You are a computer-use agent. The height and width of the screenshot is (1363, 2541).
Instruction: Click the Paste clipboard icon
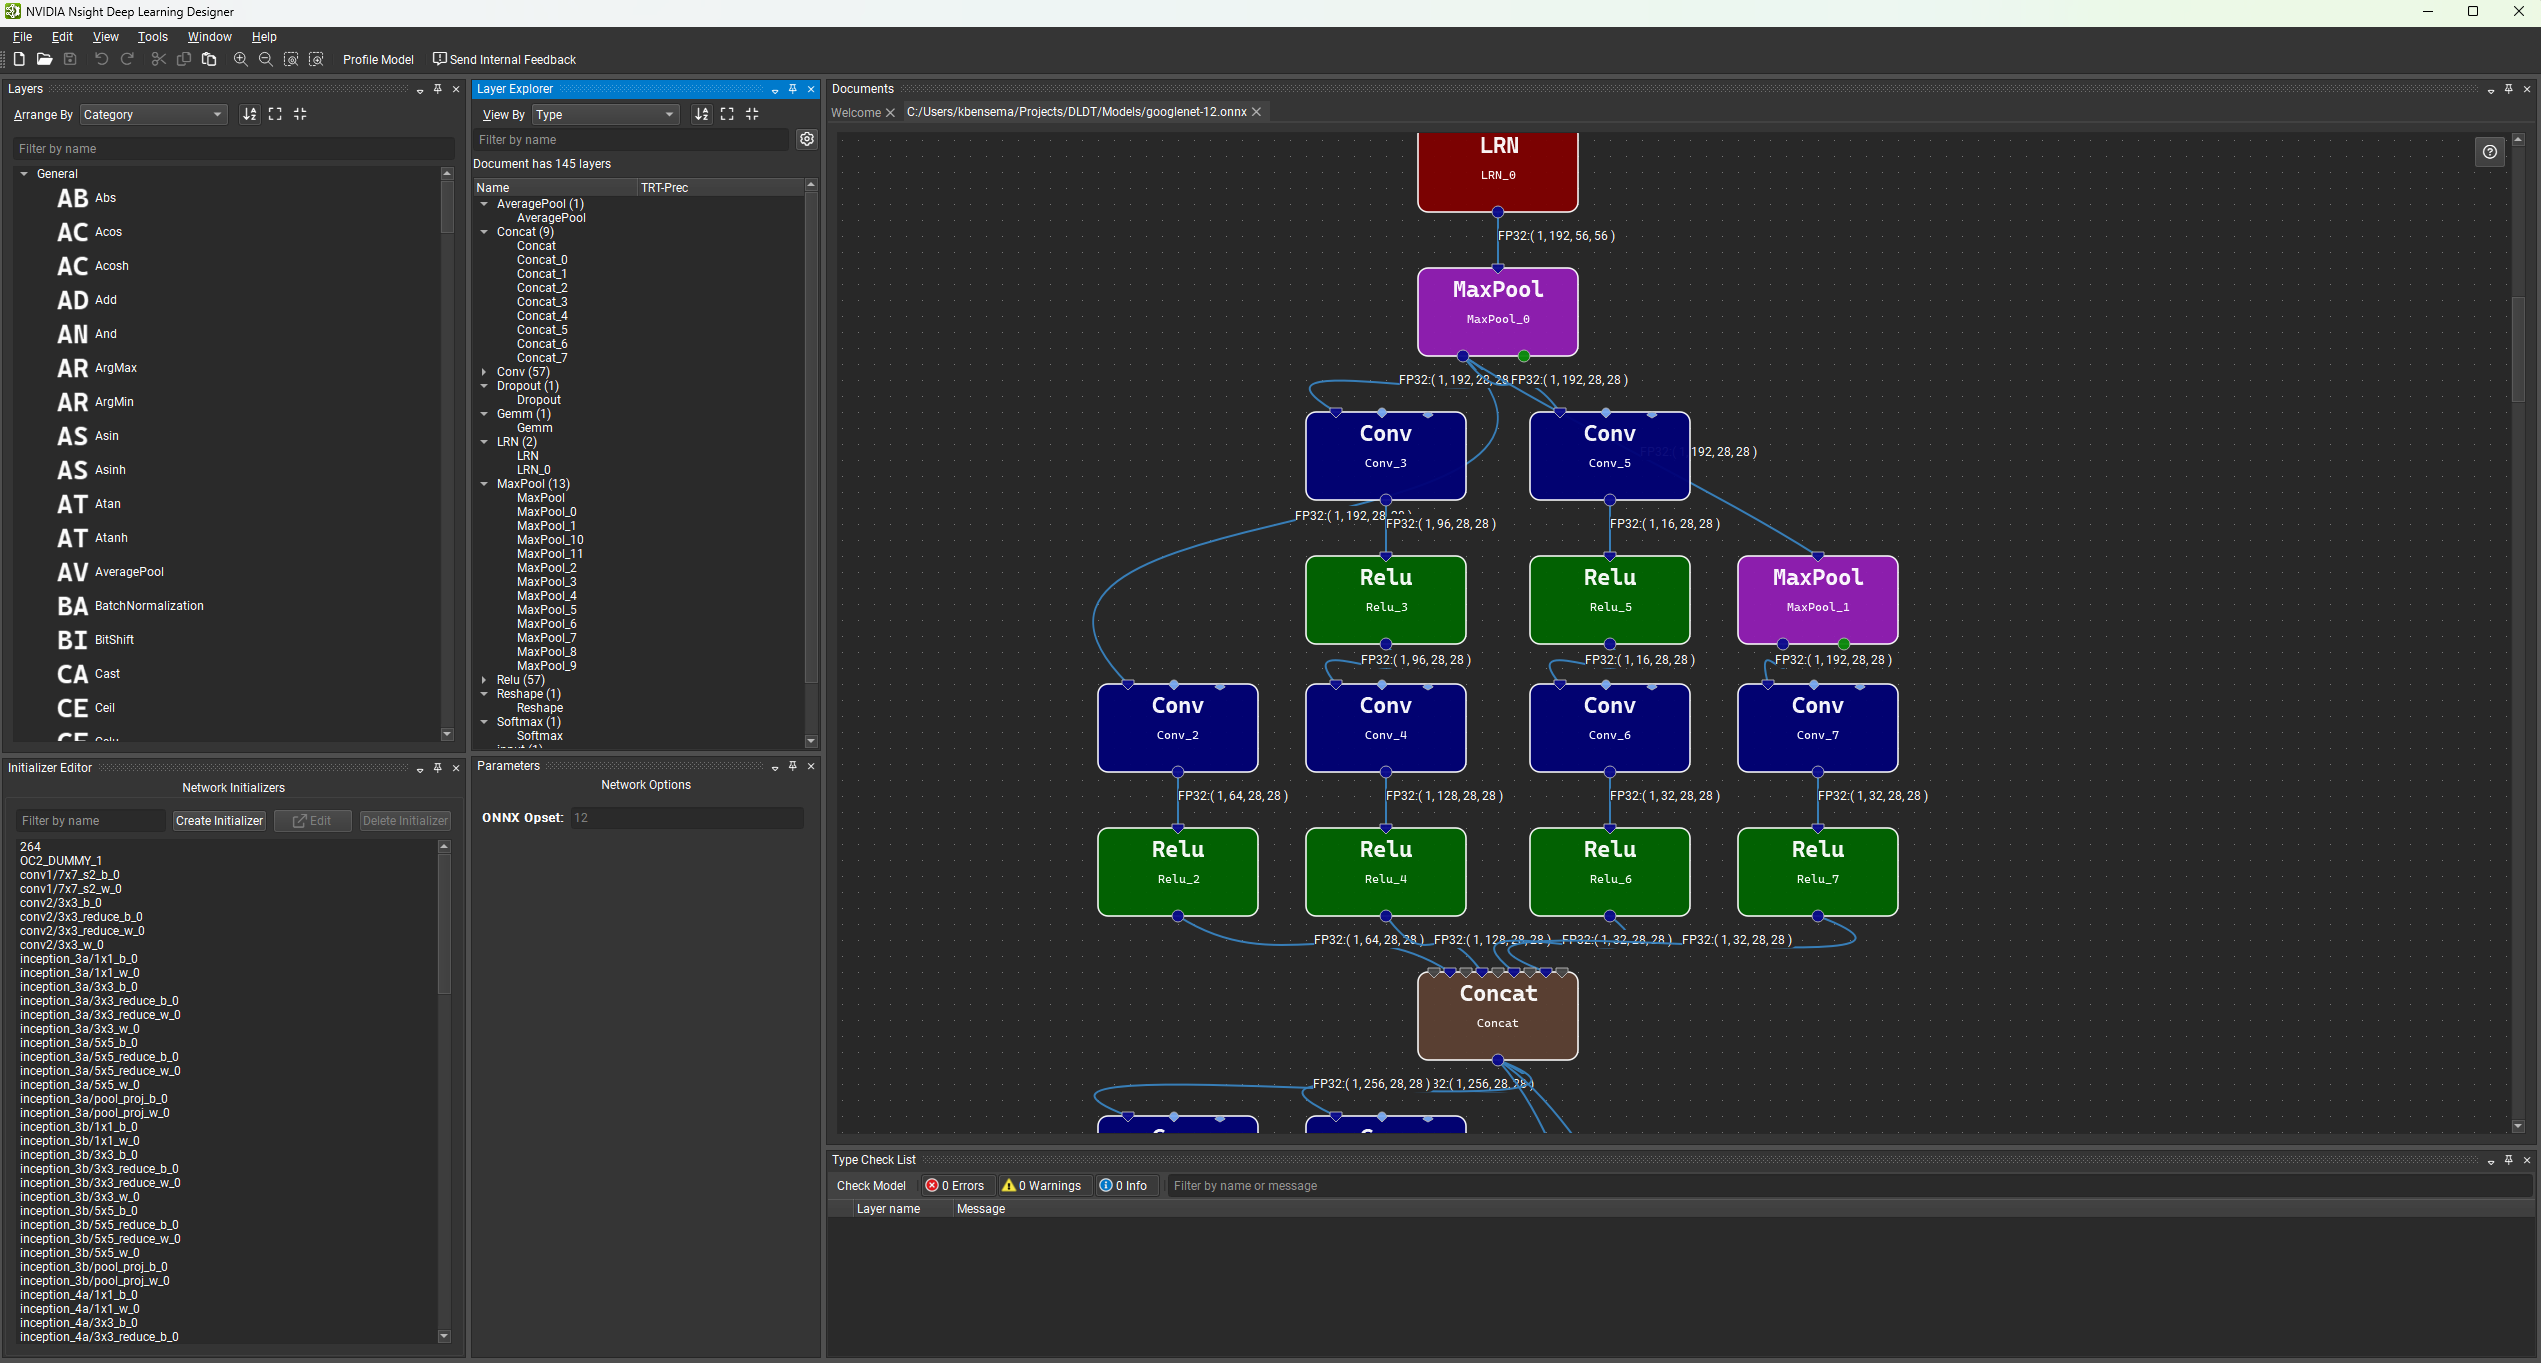click(209, 59)
